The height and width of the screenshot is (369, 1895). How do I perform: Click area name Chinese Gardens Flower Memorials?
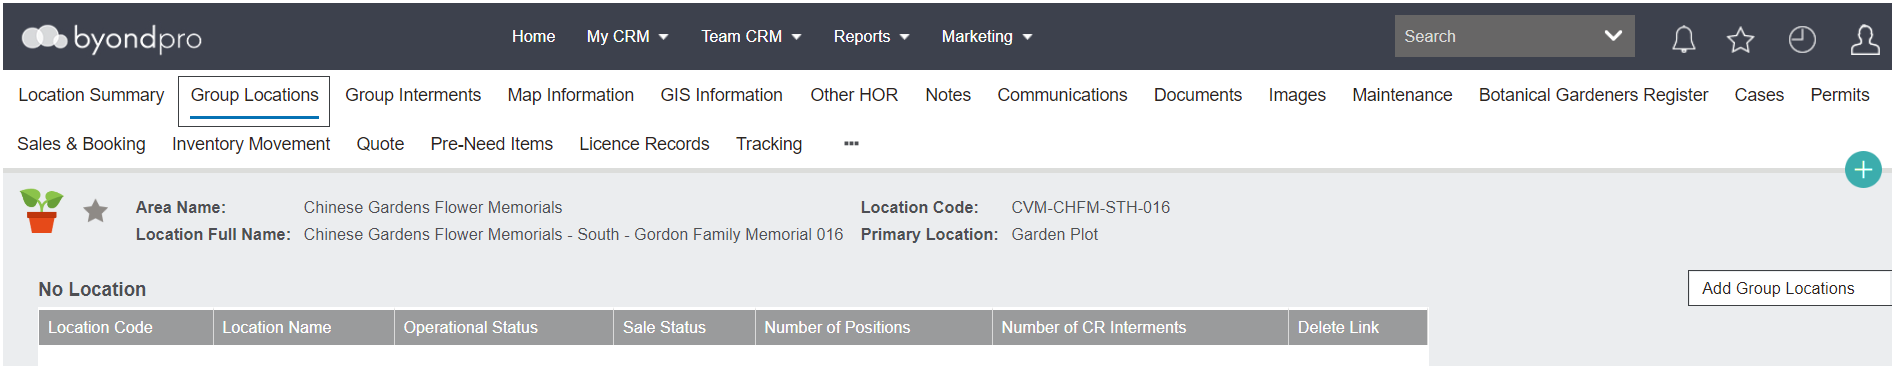coord(433,208)
